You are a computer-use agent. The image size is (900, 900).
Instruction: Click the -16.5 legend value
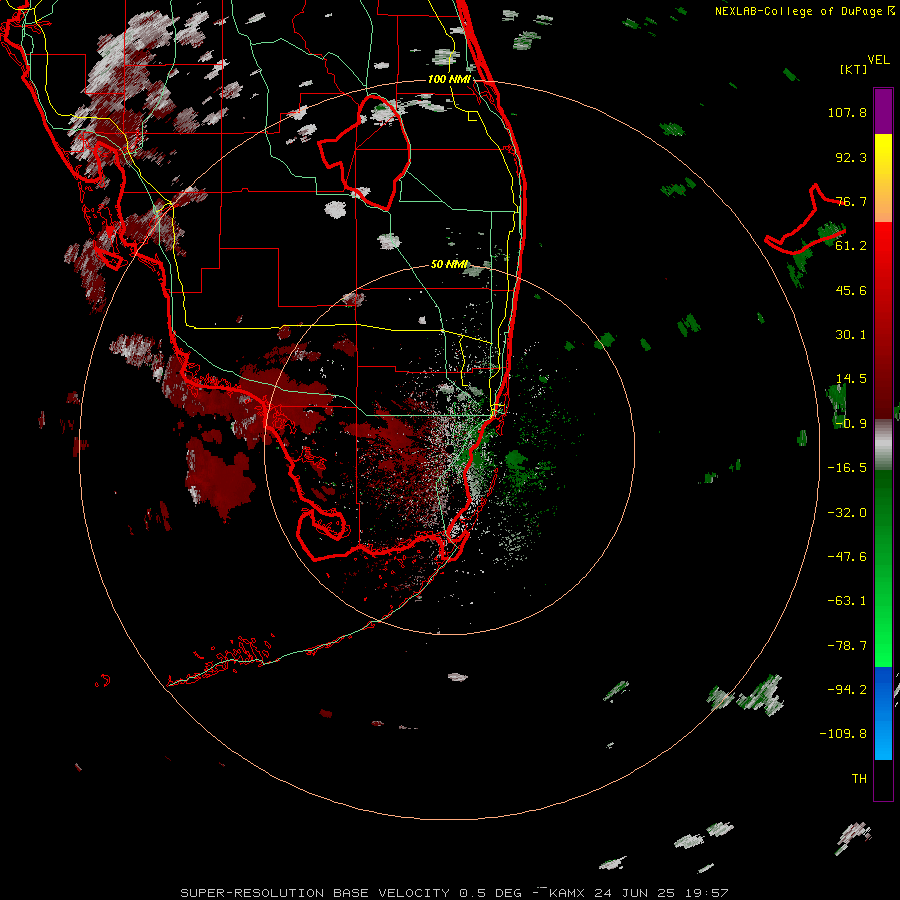(x=847, y=468)
